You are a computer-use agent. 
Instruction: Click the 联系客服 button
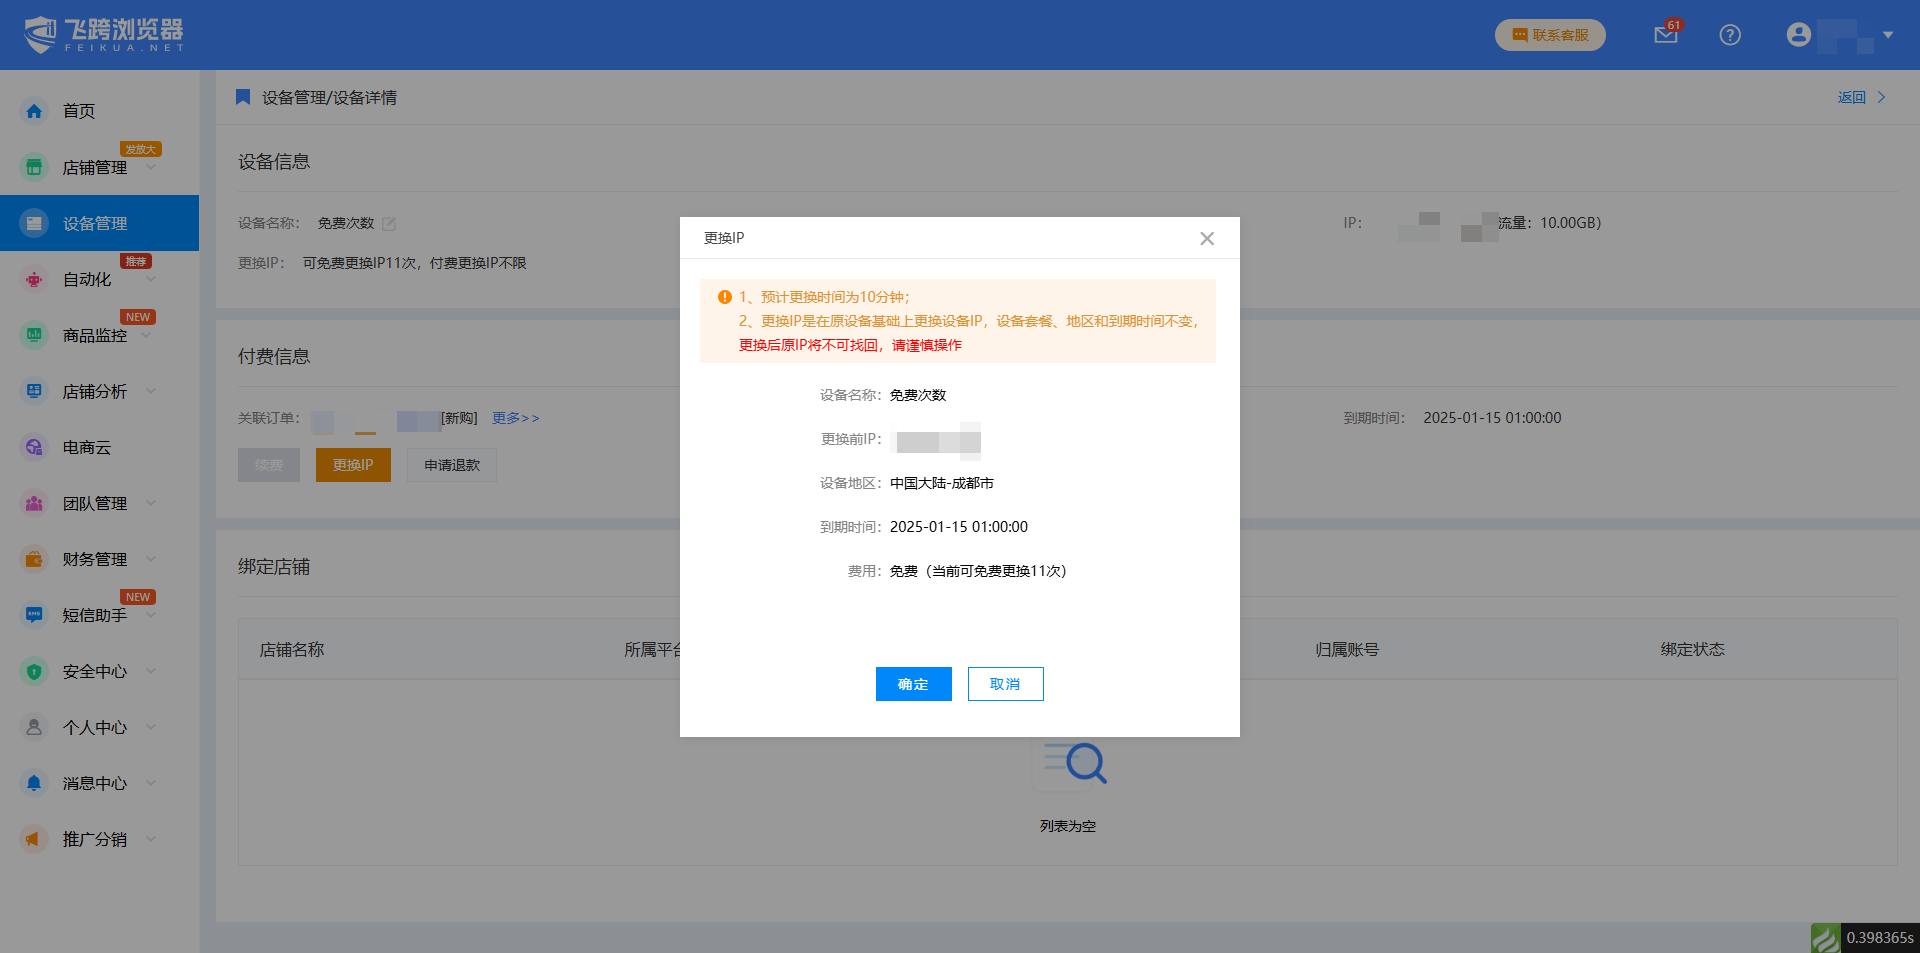click(1549, 35)
